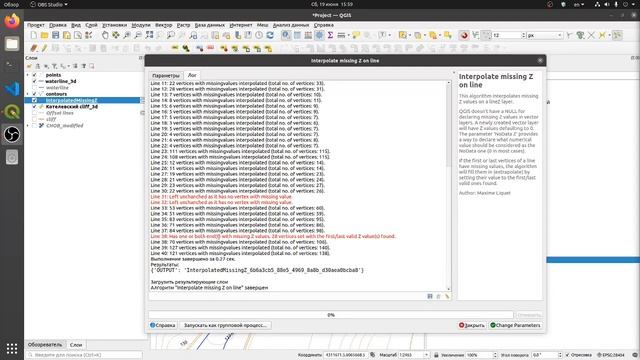Toggle visibility of InterpolatedMissingZ layer
Image resolution: width=640 pixels, height=360 pixels.
(x=34, y=100)
